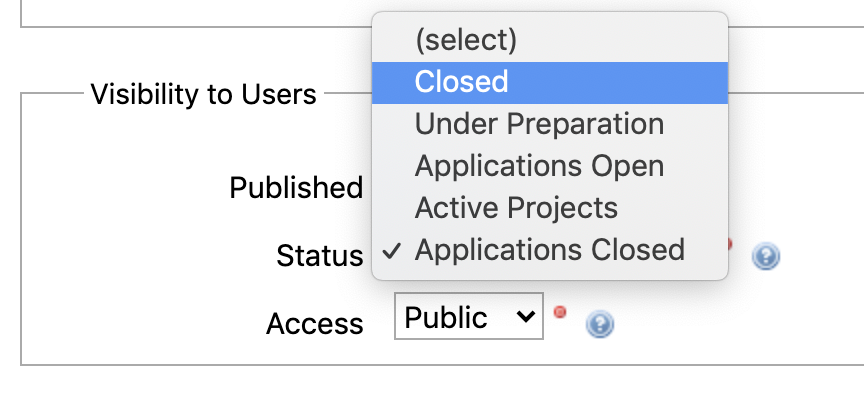The image size is (864, 402).
Task: Click the help icon beside Status
Action: [x=766, y=256]
